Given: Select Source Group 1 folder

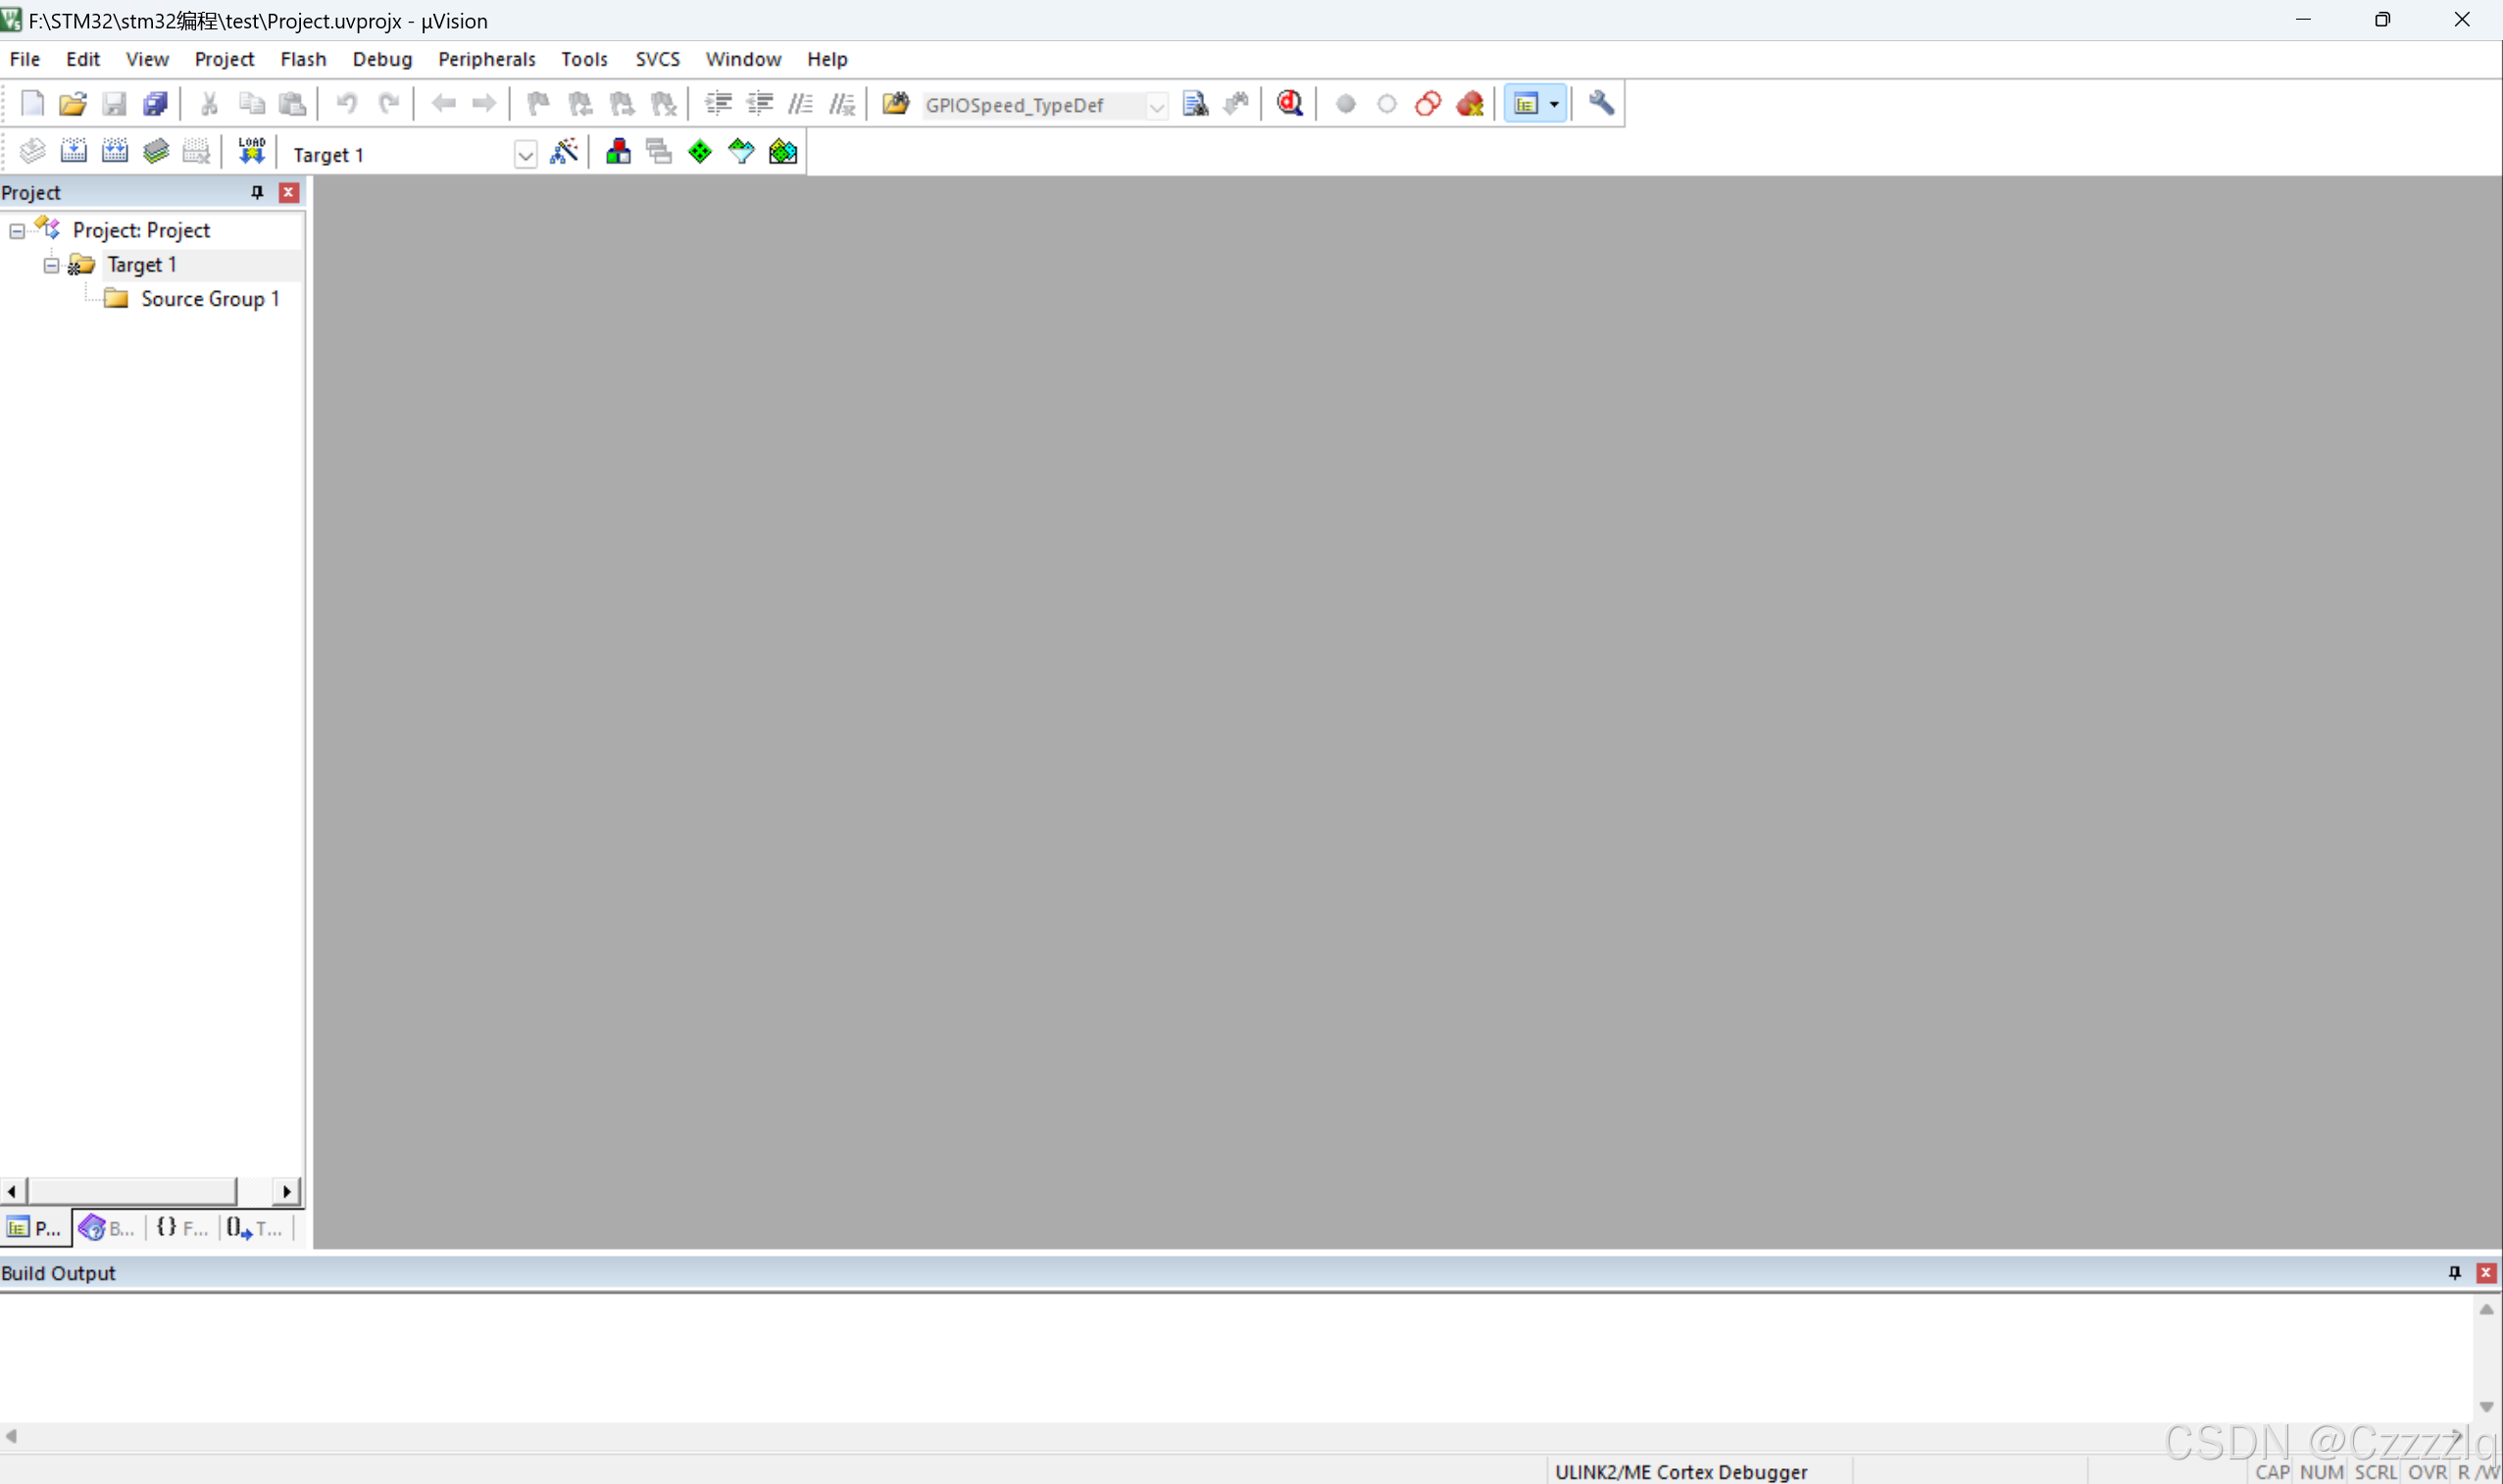Looking at the screenshot, I should click(x=209, y=299).
